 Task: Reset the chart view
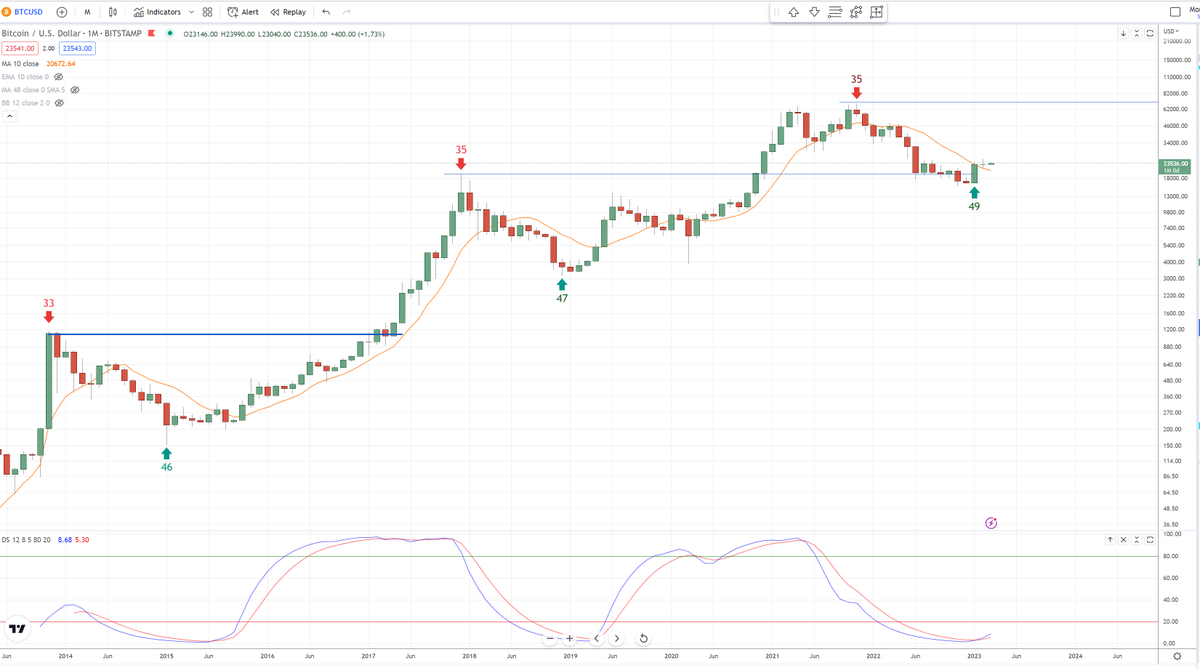click(x=643, y=638)
